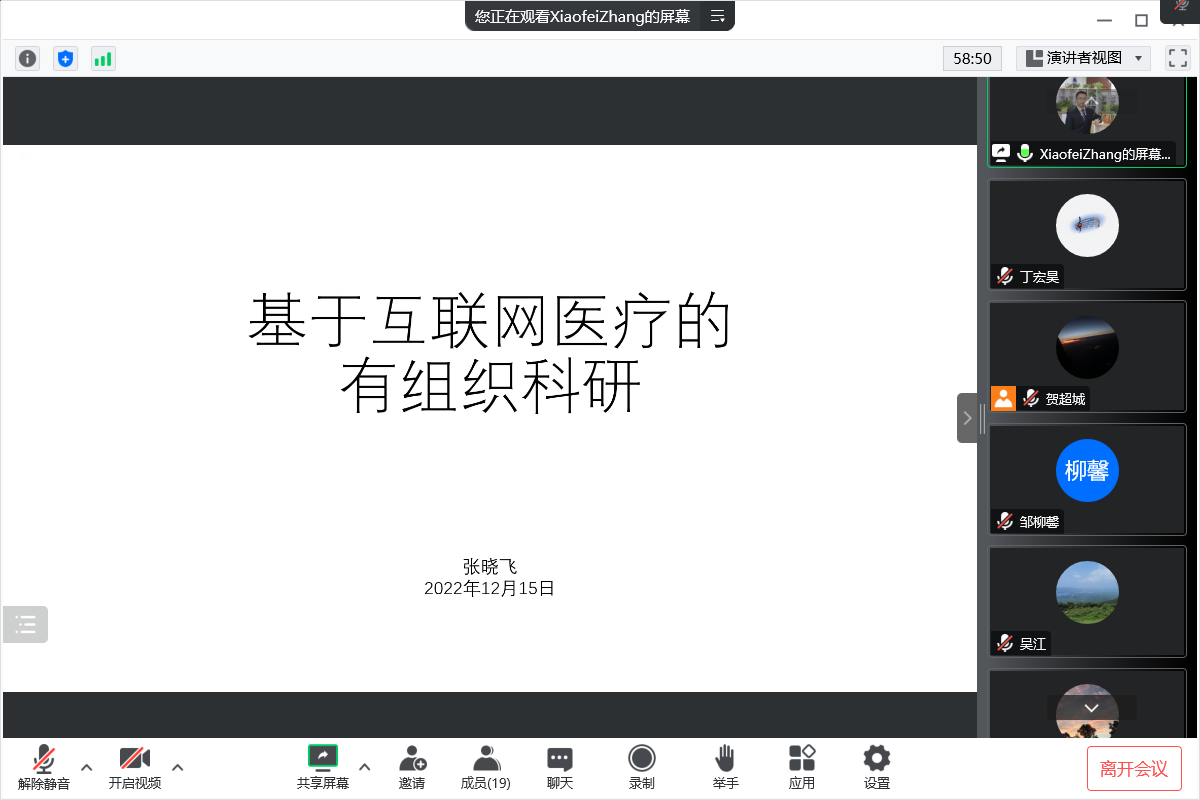Check the green network signal icon
The height and width of the screenshot is (800, 1200).
click(103, 58)
